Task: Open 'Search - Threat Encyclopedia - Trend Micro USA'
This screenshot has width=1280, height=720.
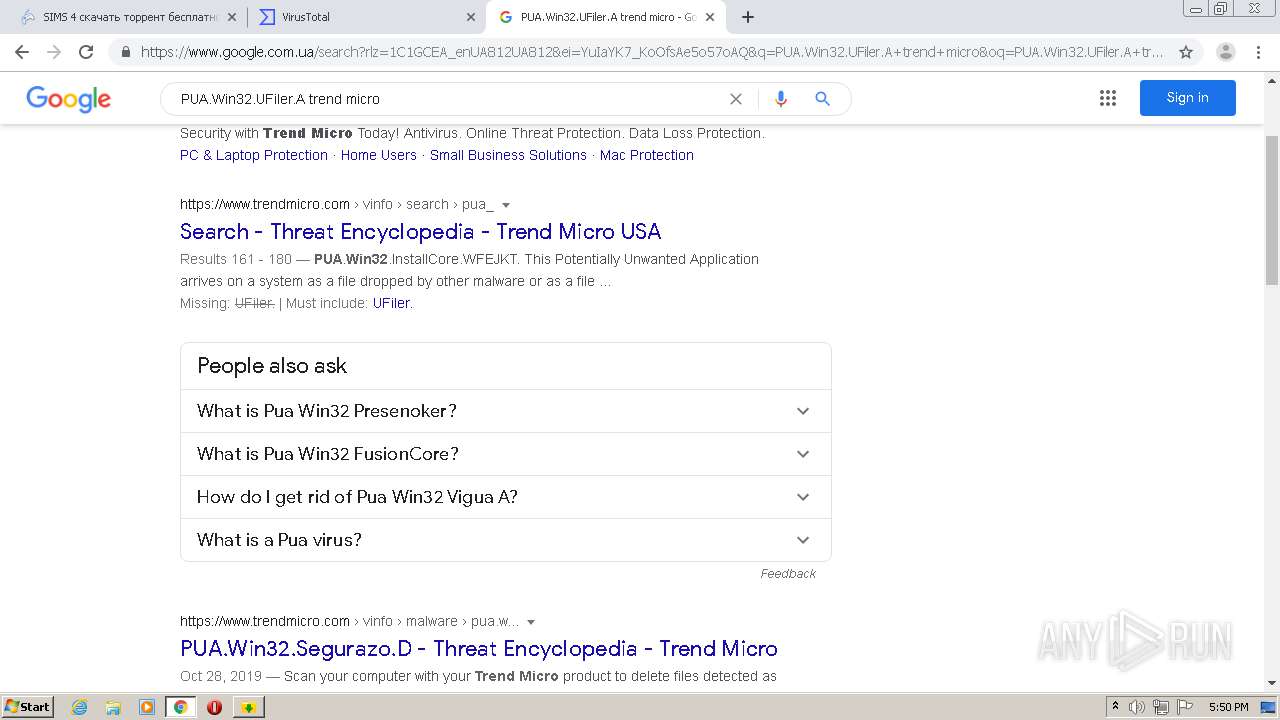Action: [x=420, y=231]
